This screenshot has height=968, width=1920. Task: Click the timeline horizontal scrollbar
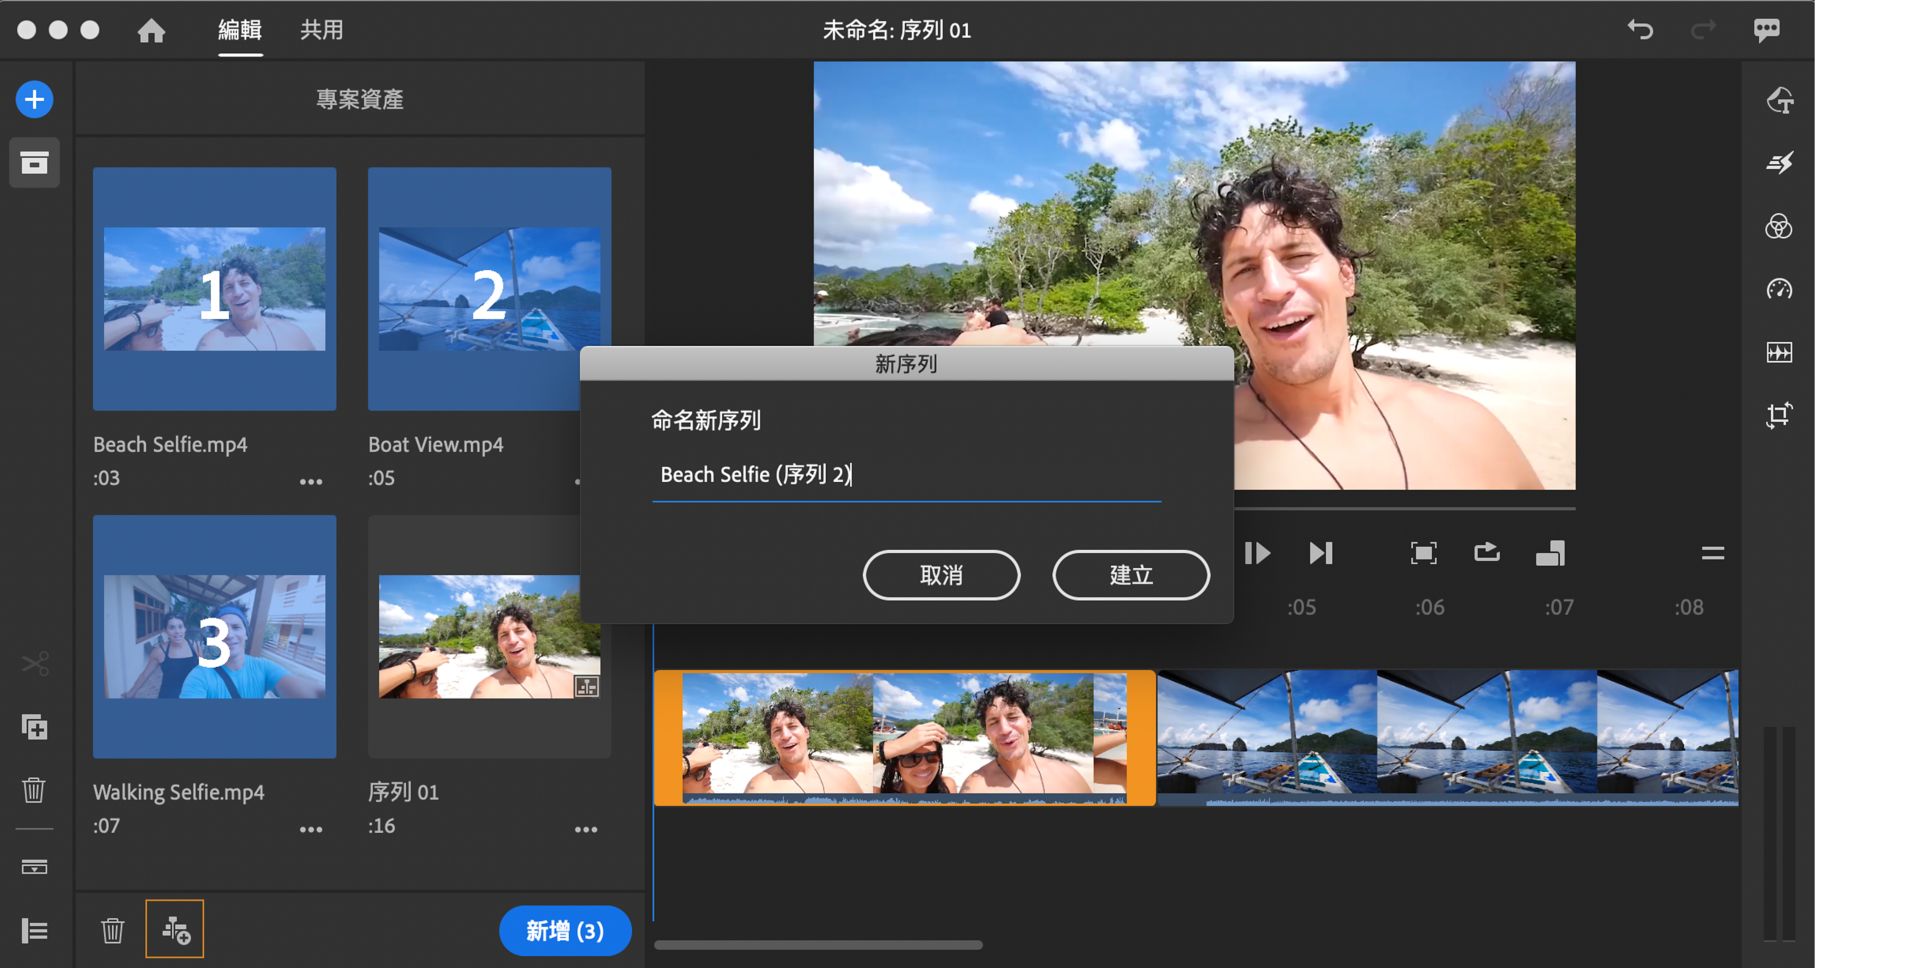tap(818, 944)
